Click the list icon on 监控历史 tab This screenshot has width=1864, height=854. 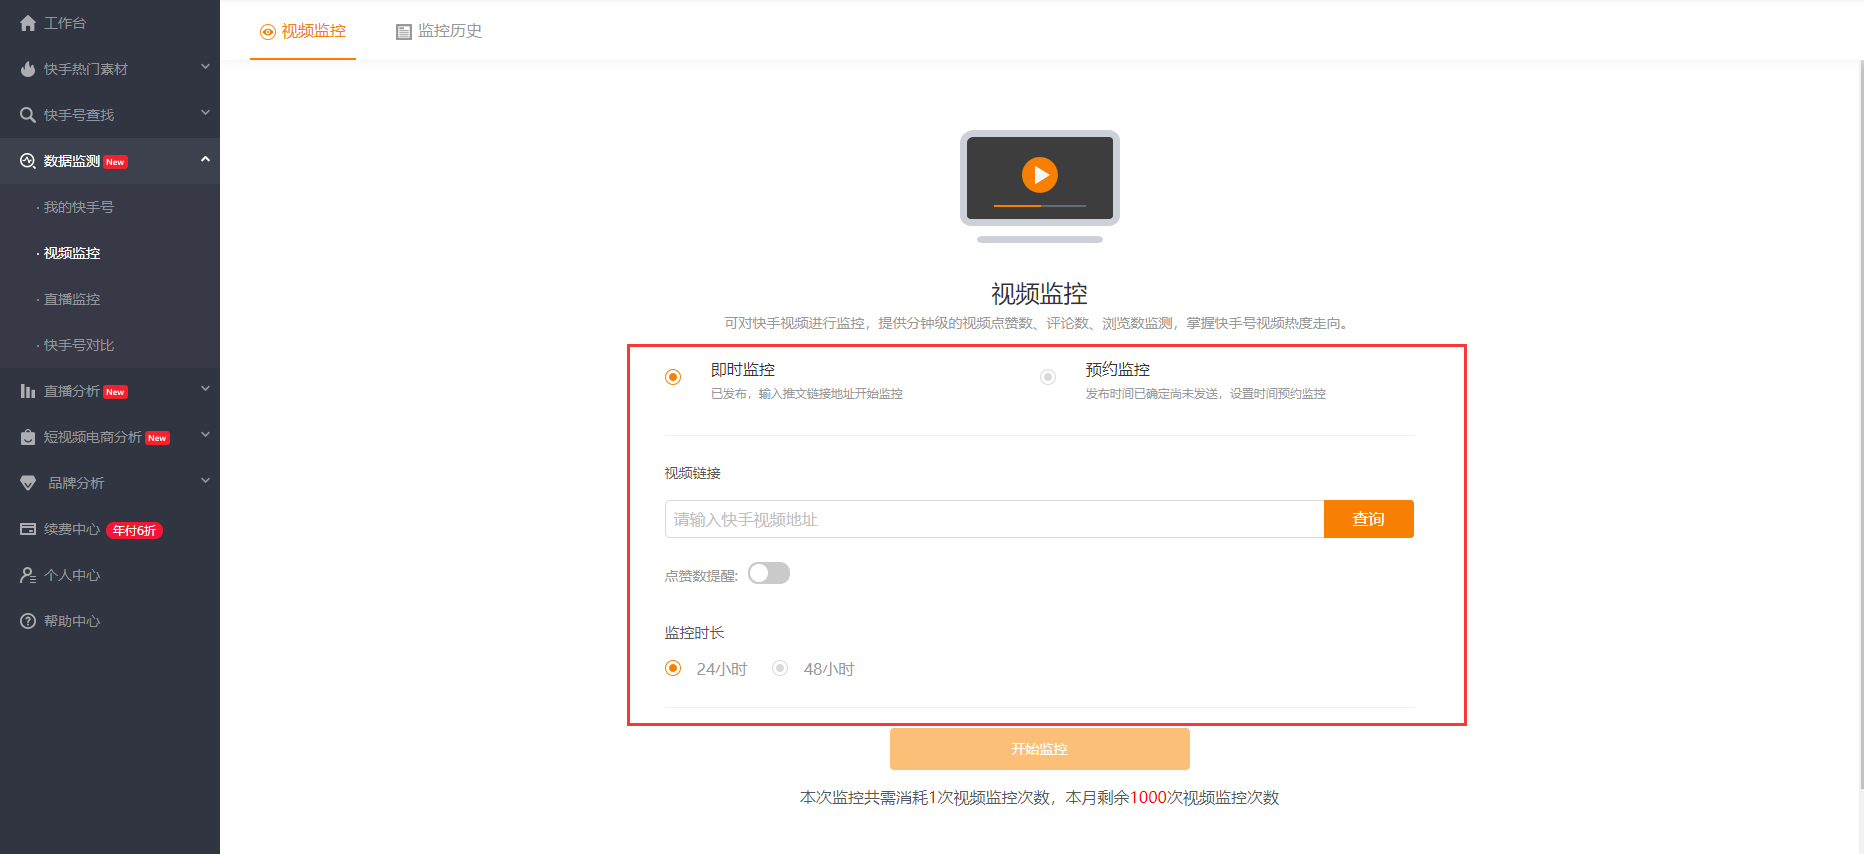pos(404,32)
